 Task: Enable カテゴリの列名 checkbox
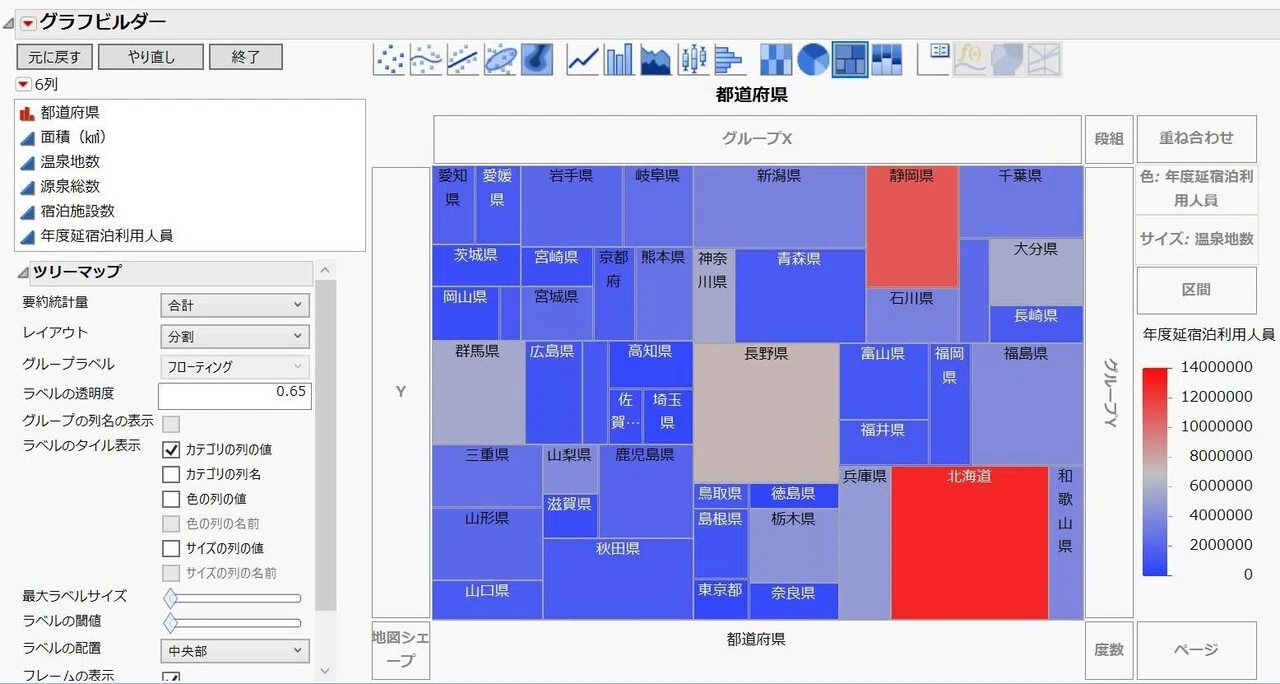pos(171,474)
